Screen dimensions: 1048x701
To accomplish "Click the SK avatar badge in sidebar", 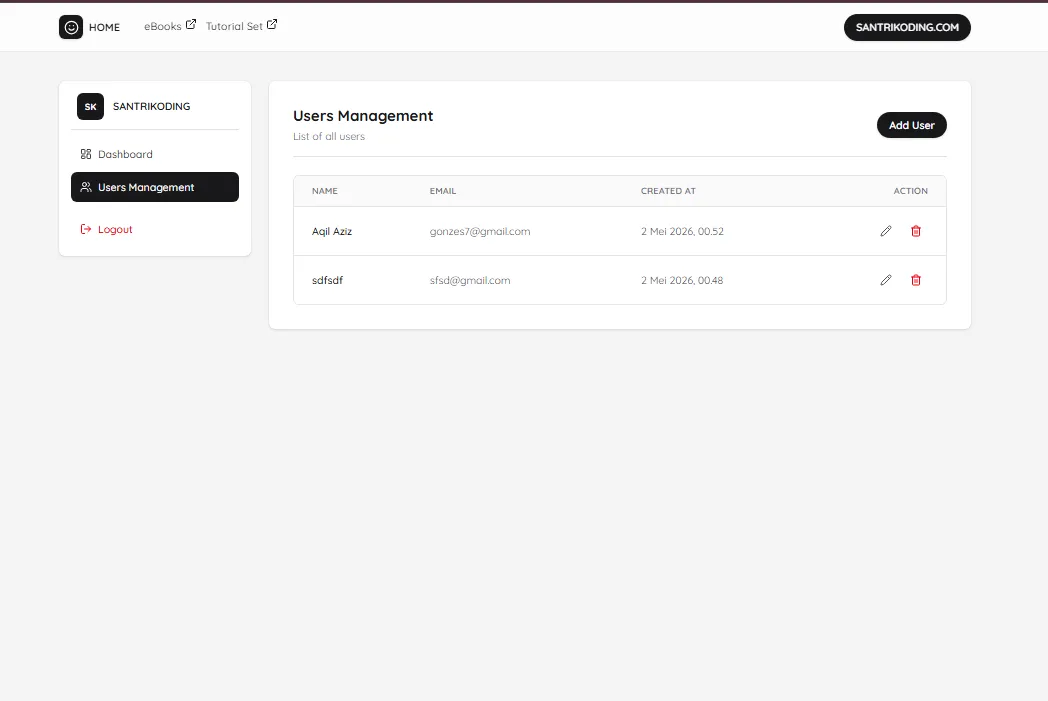I will coord(90,106).
